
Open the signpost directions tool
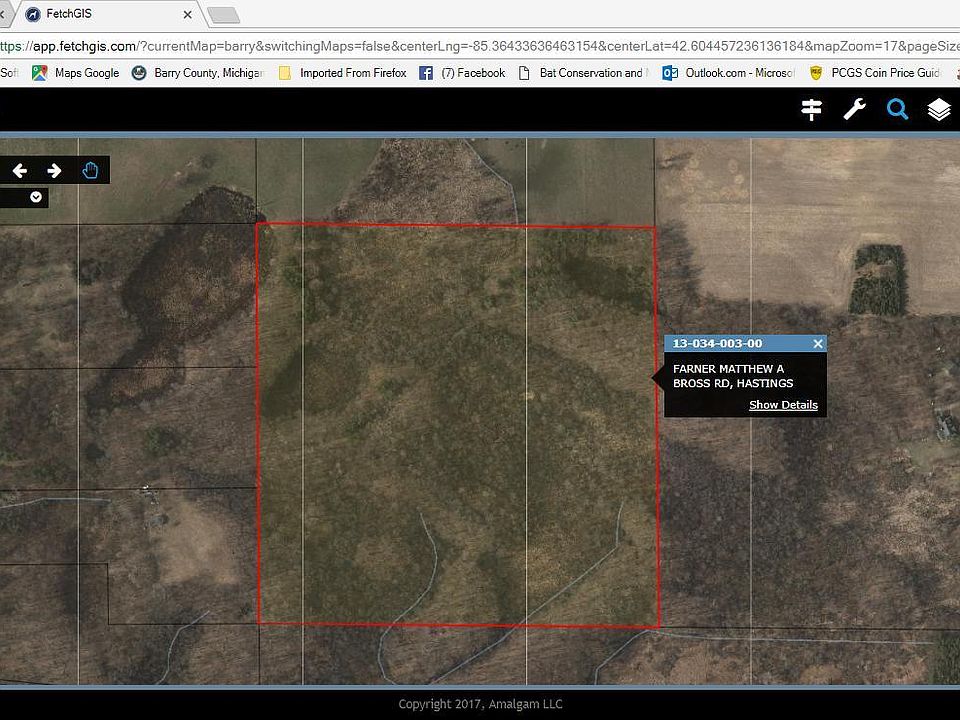pyautogui.click(x=811, y=110)
